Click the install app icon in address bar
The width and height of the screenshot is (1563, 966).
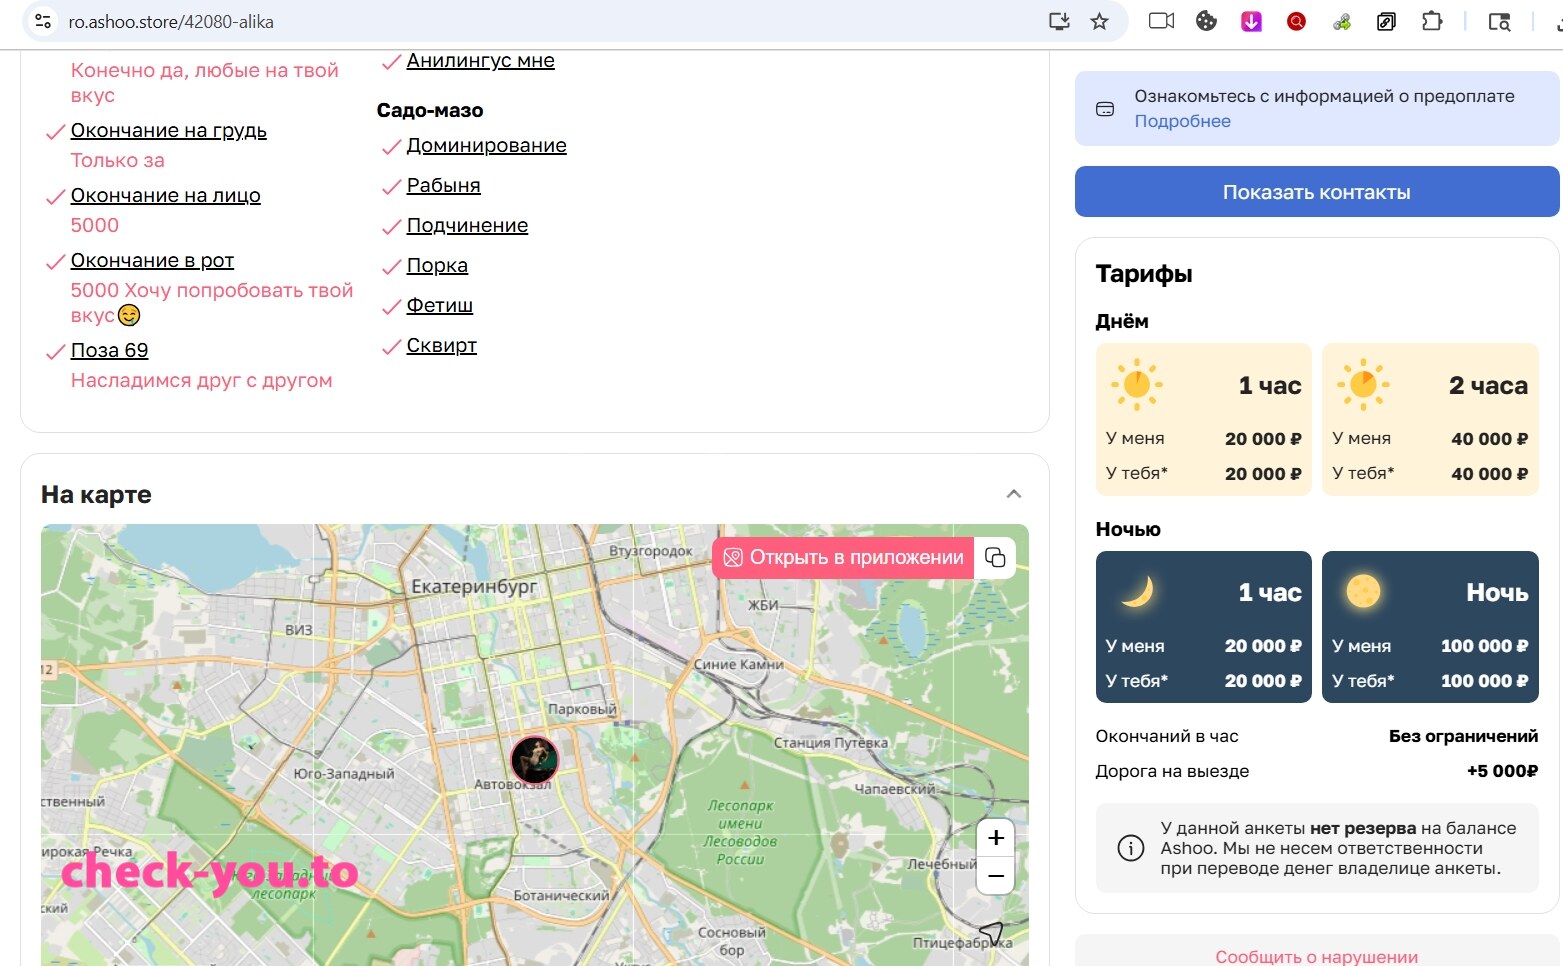coord(1059,21)
